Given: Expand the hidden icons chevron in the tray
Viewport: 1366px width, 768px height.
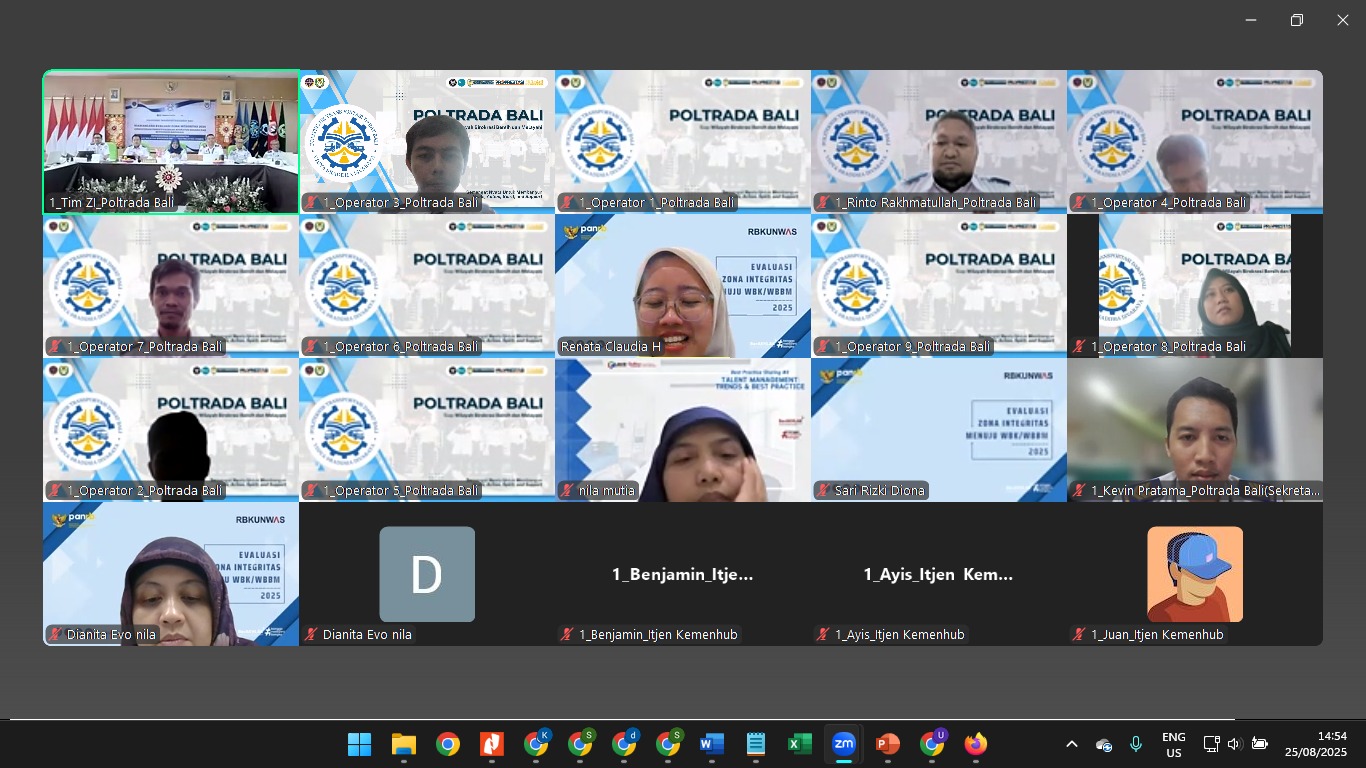Looking at the screenshot, I should 1072,744.
